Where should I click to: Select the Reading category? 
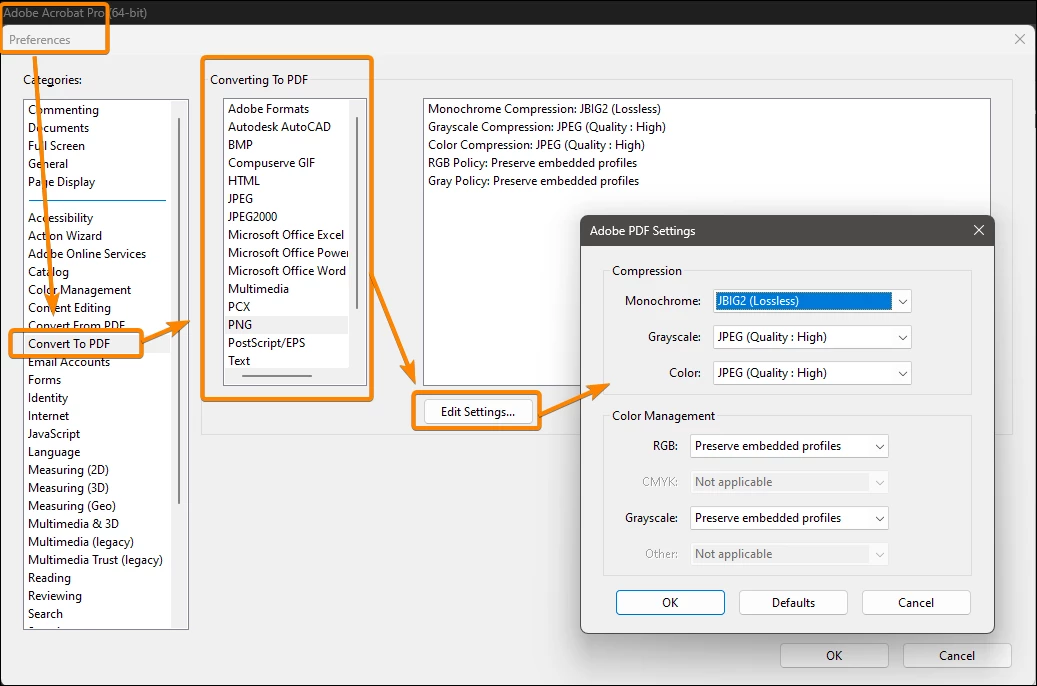[49, 578]
